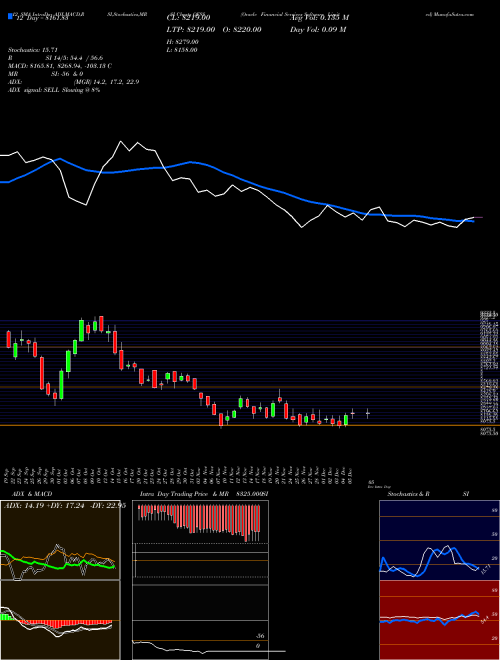500x660 pixels.
Task: Click the '-36' value in the MR panel
Action: point(261,636)
